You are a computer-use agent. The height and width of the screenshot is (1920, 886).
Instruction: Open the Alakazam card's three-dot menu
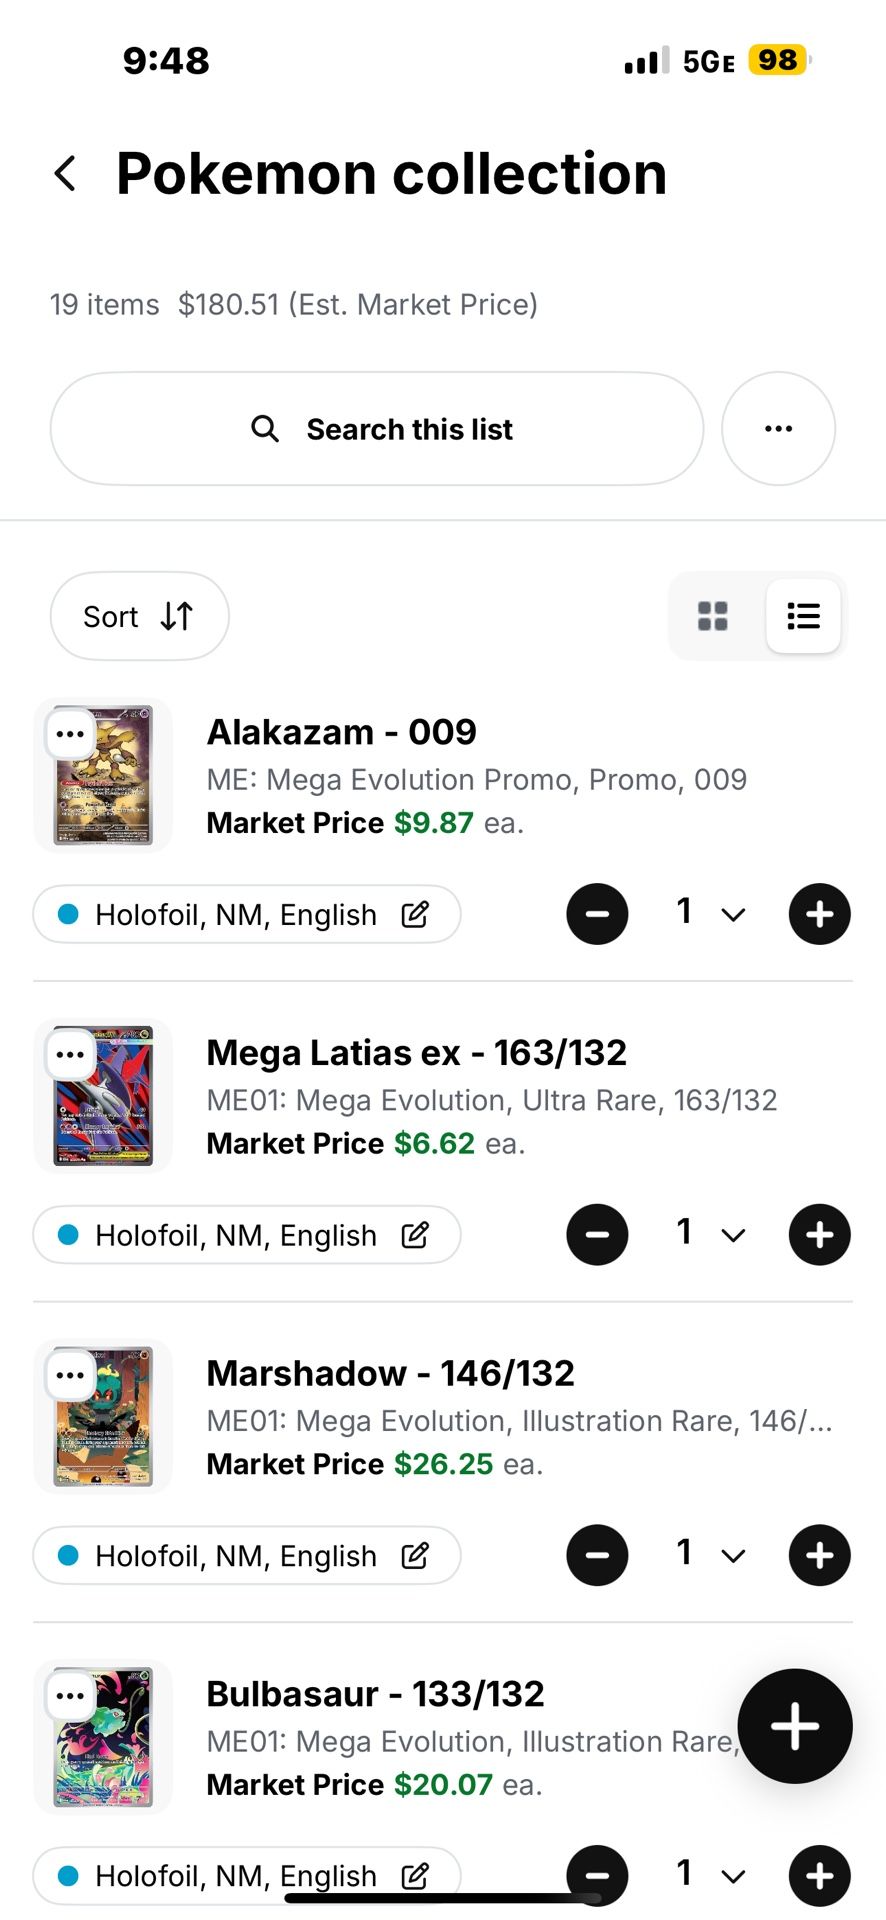70,735
